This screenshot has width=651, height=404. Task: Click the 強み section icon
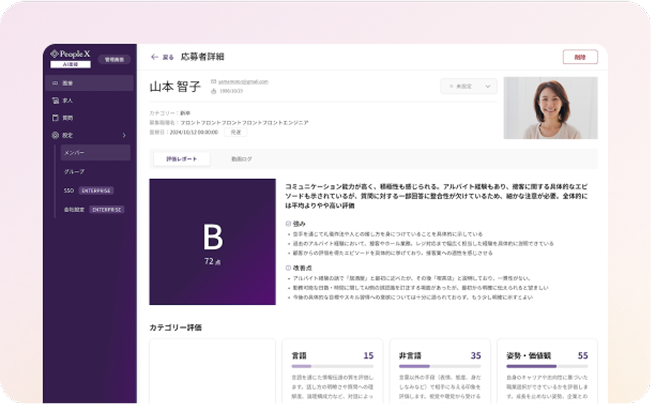click(x=288, y=223)
